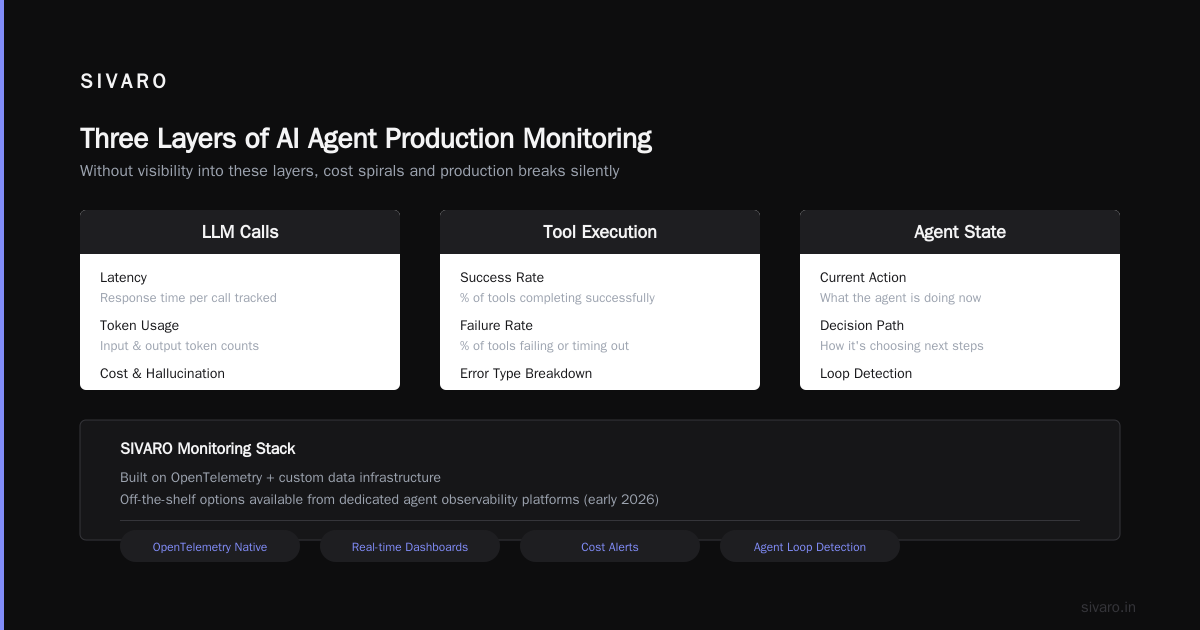Click the SIVARO Monitoring Stack heading
1200x630 pixels.
coord(208,449)
